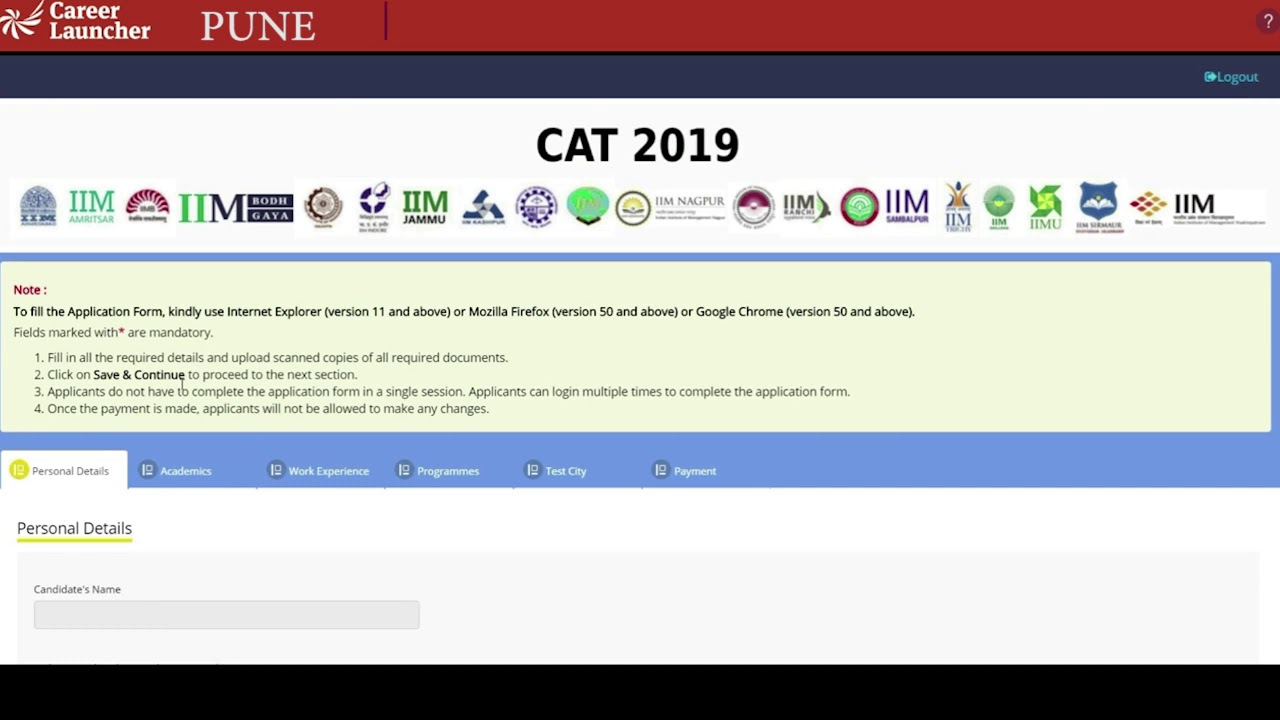
Task: Click the 'Fields marked with * are mandatory' line
Action: tap(113, 333)
